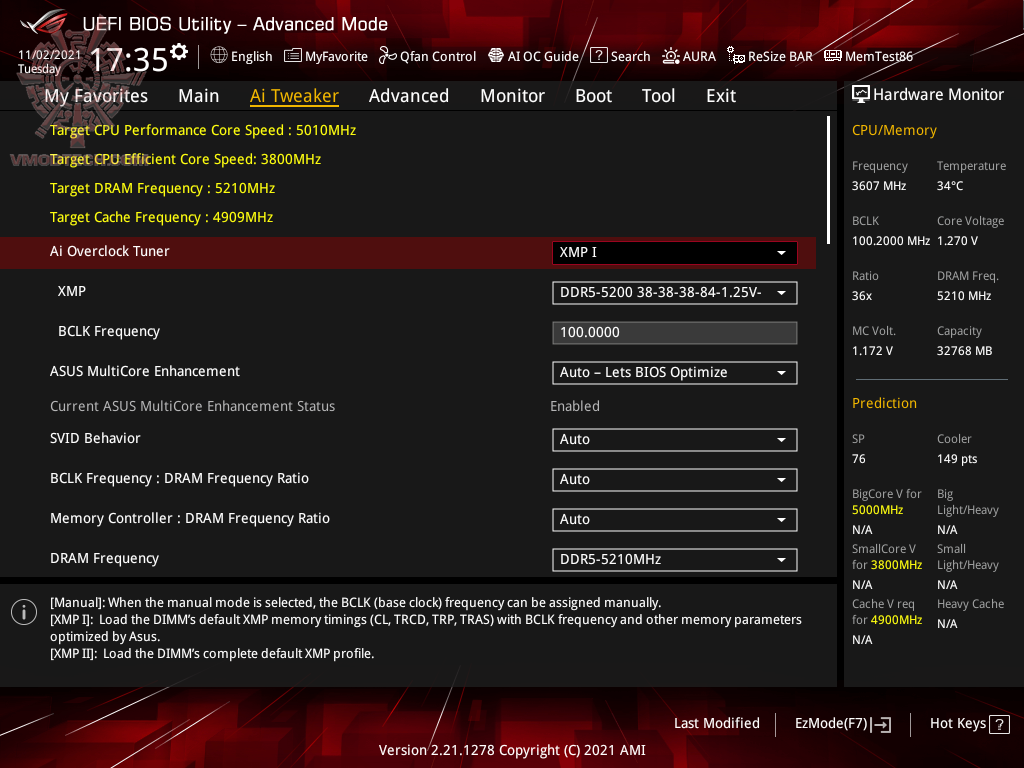
Task: Click the Last Modified button
Action: (716, 724)
